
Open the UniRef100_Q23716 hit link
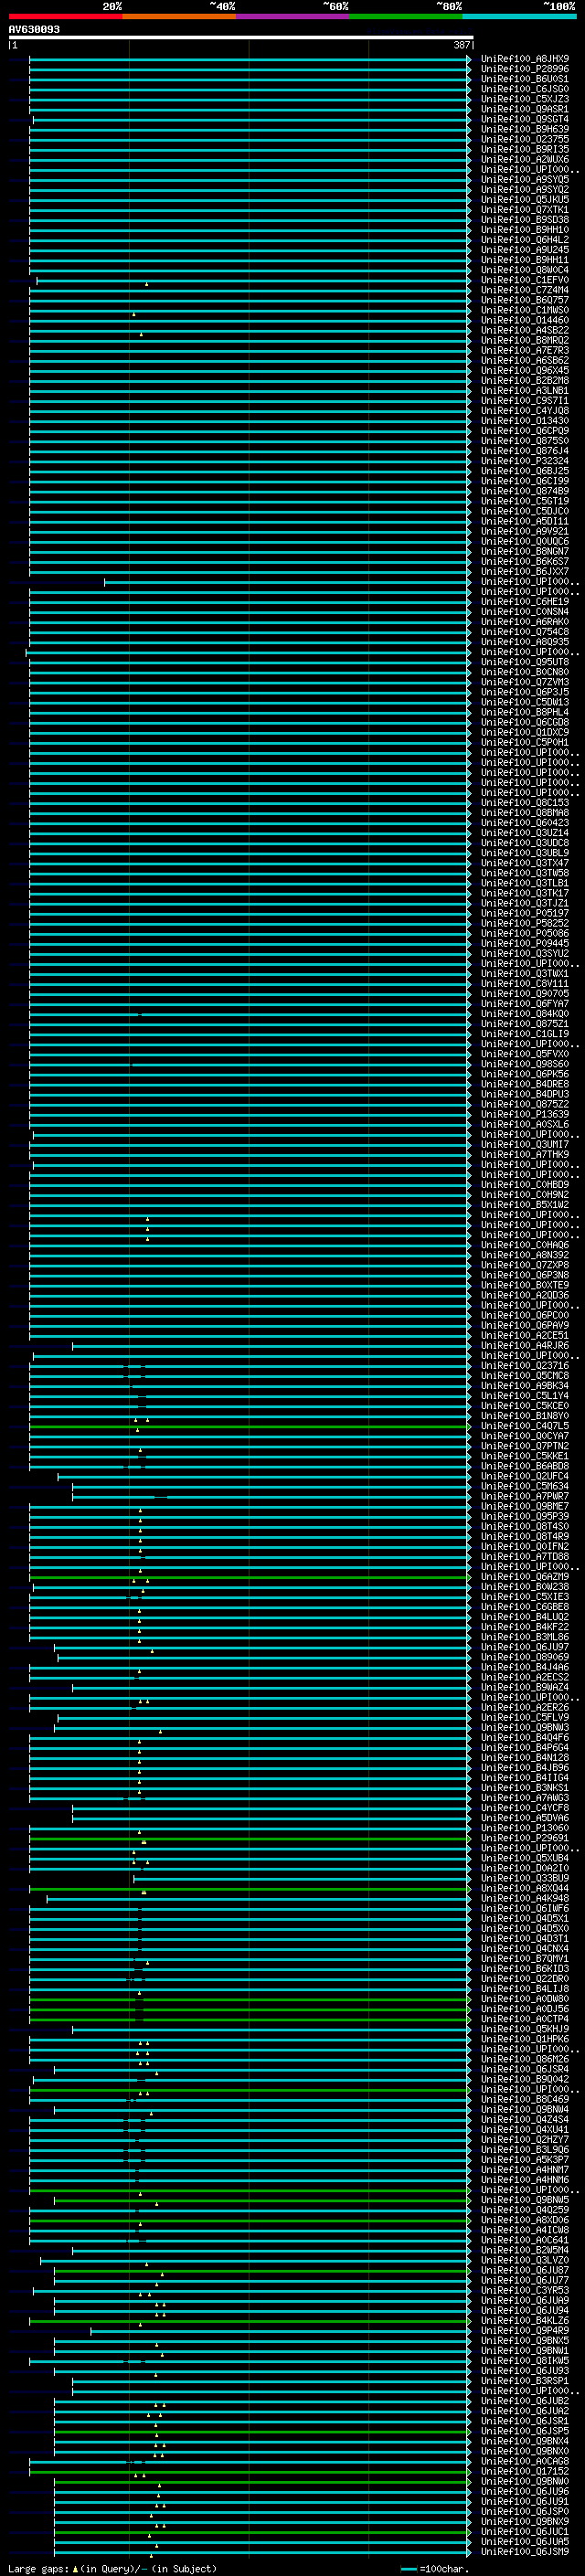pos(525,1366)
